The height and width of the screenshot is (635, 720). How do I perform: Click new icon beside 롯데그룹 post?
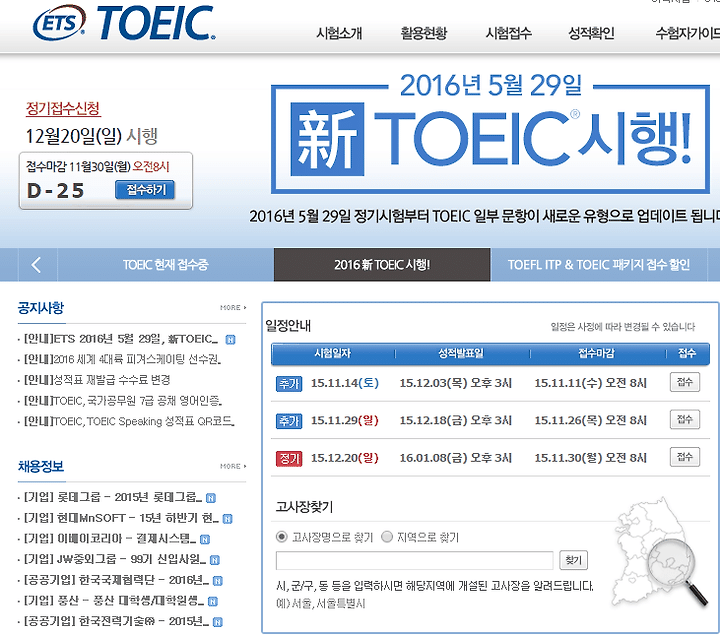pos(211,498)
